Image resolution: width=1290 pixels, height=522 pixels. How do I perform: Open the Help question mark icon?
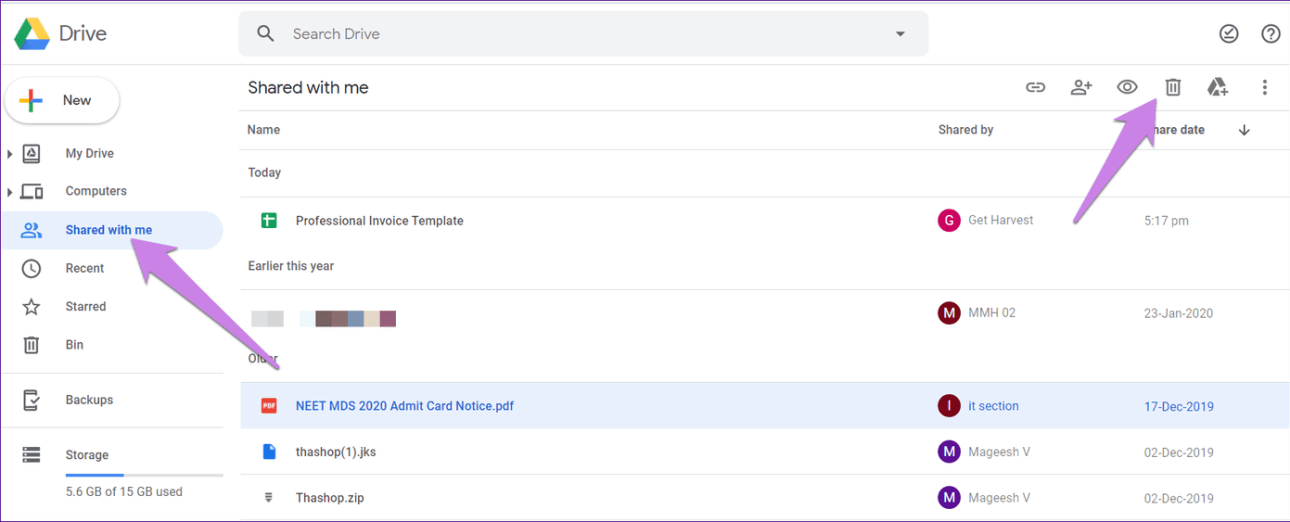pos(1270,34)
